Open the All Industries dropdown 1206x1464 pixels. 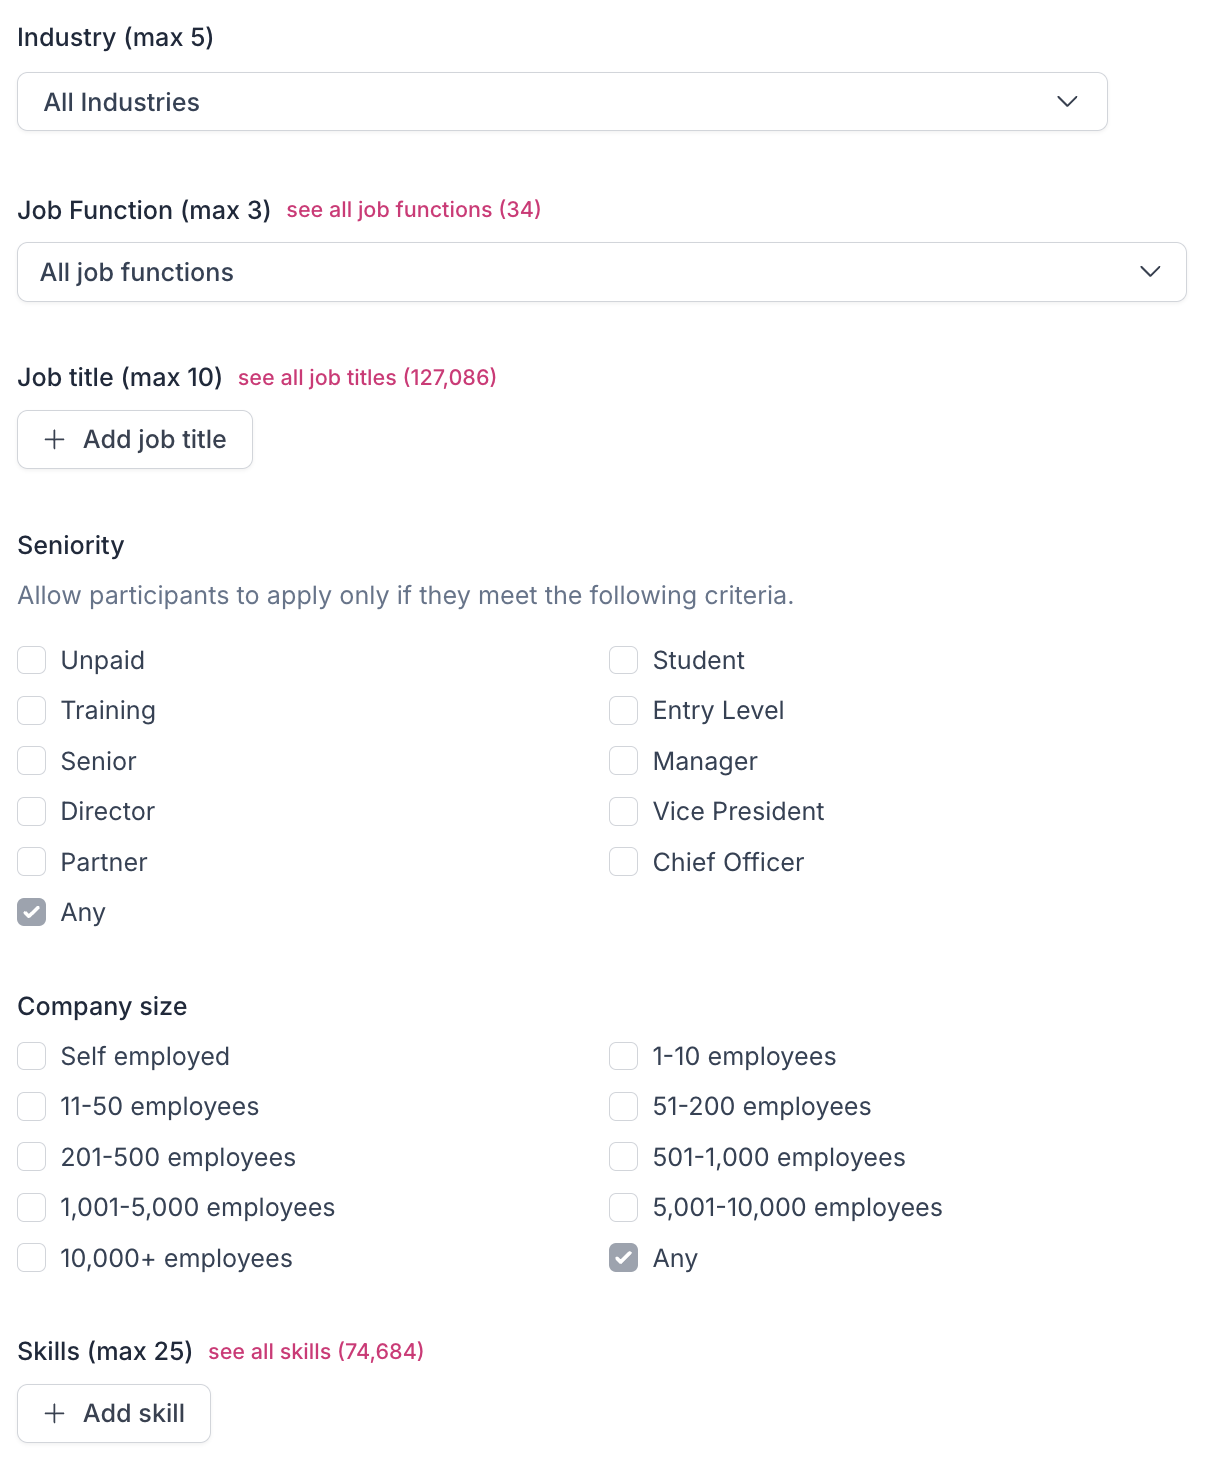[561, 102]
